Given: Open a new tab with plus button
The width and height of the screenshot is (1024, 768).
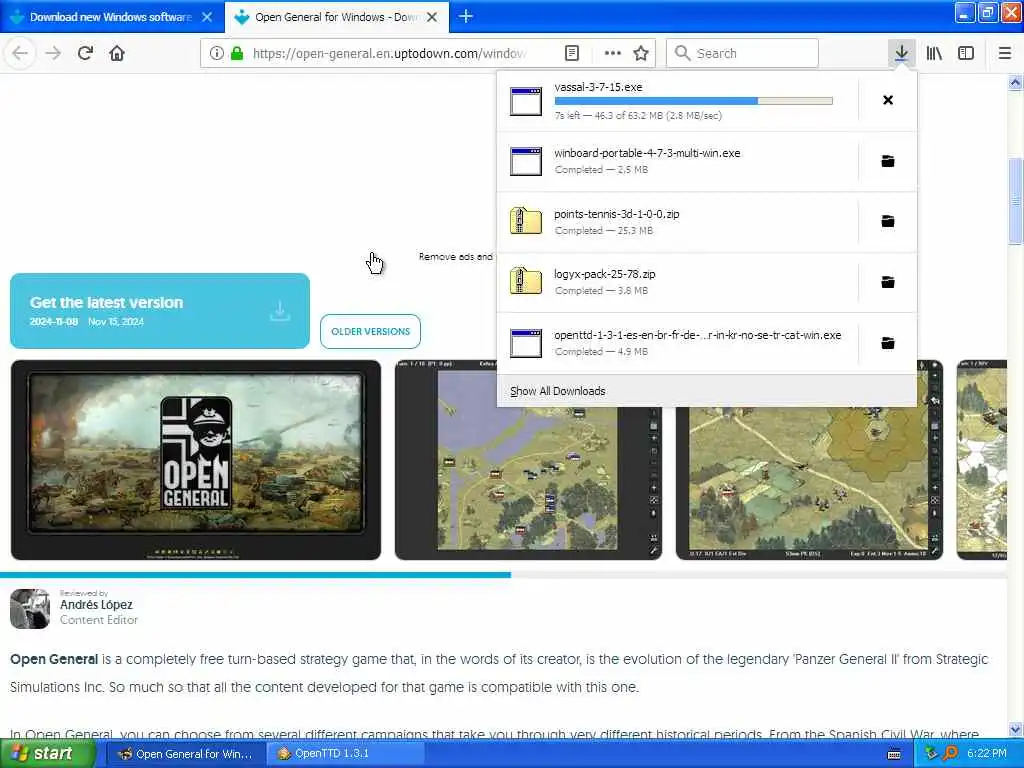Looking at the screenshot, I should (x=466, y=16).
